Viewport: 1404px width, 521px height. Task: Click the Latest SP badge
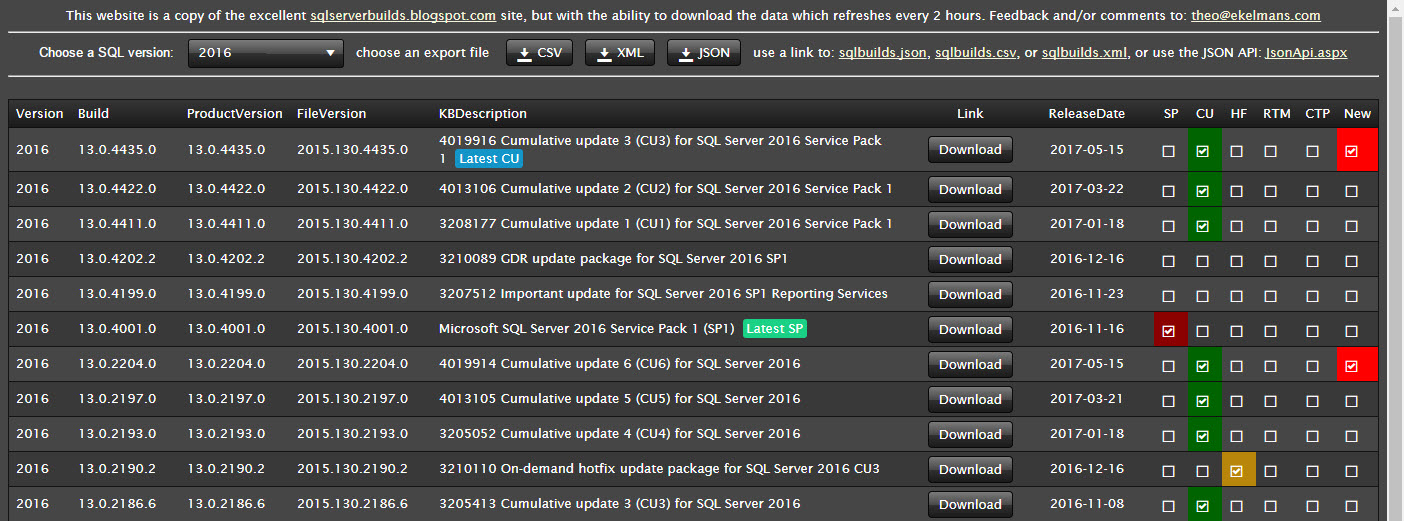tap(775, 329)
